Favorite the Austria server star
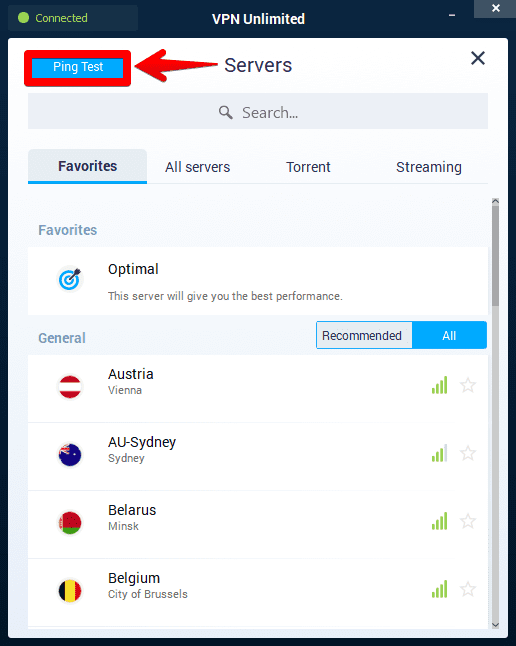Image resolution: width=516 pixels, height=646 pixels. coord(468,385)
